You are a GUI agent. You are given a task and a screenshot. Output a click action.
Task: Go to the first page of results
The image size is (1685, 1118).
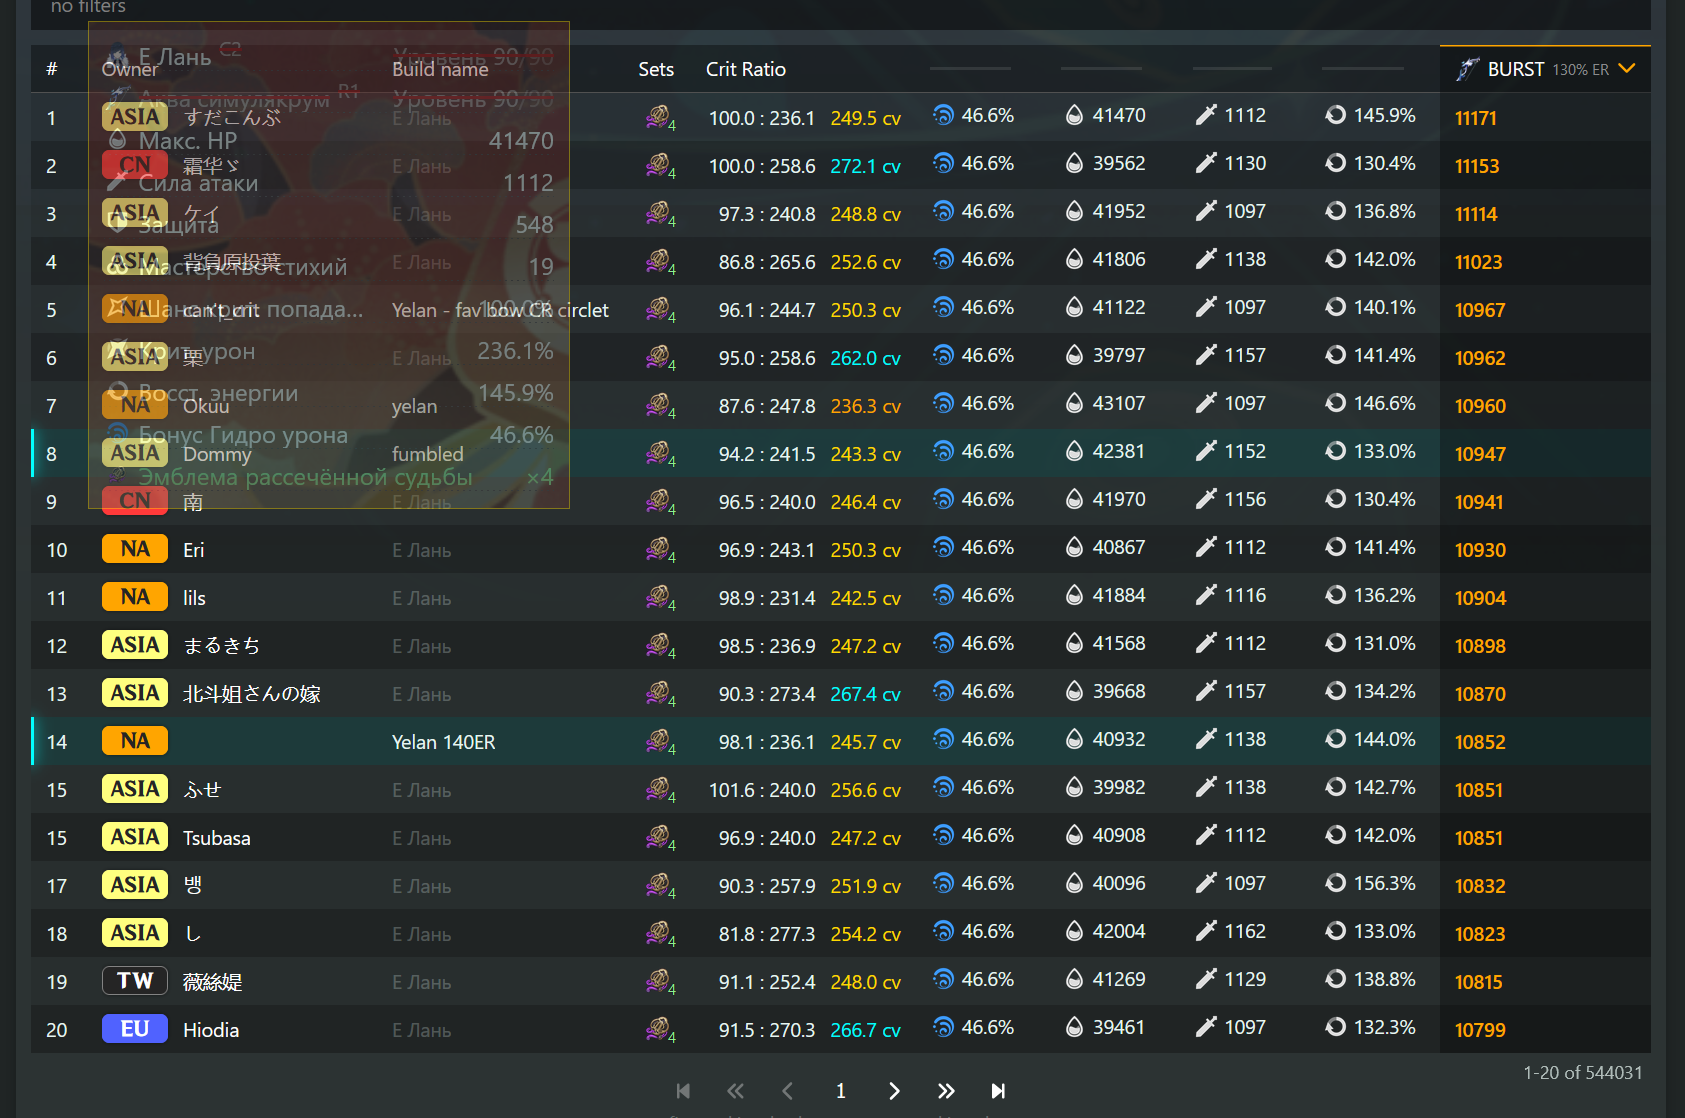click(x=683, y=1091)
